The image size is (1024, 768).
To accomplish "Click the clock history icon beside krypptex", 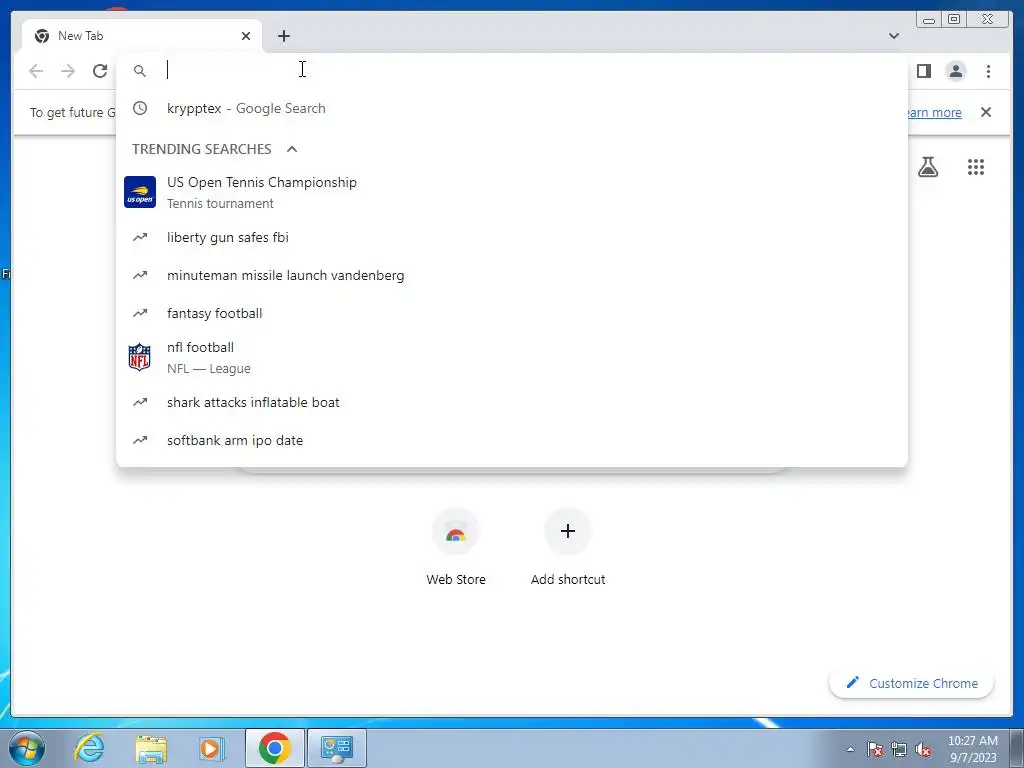I will (x=140, y=108).
